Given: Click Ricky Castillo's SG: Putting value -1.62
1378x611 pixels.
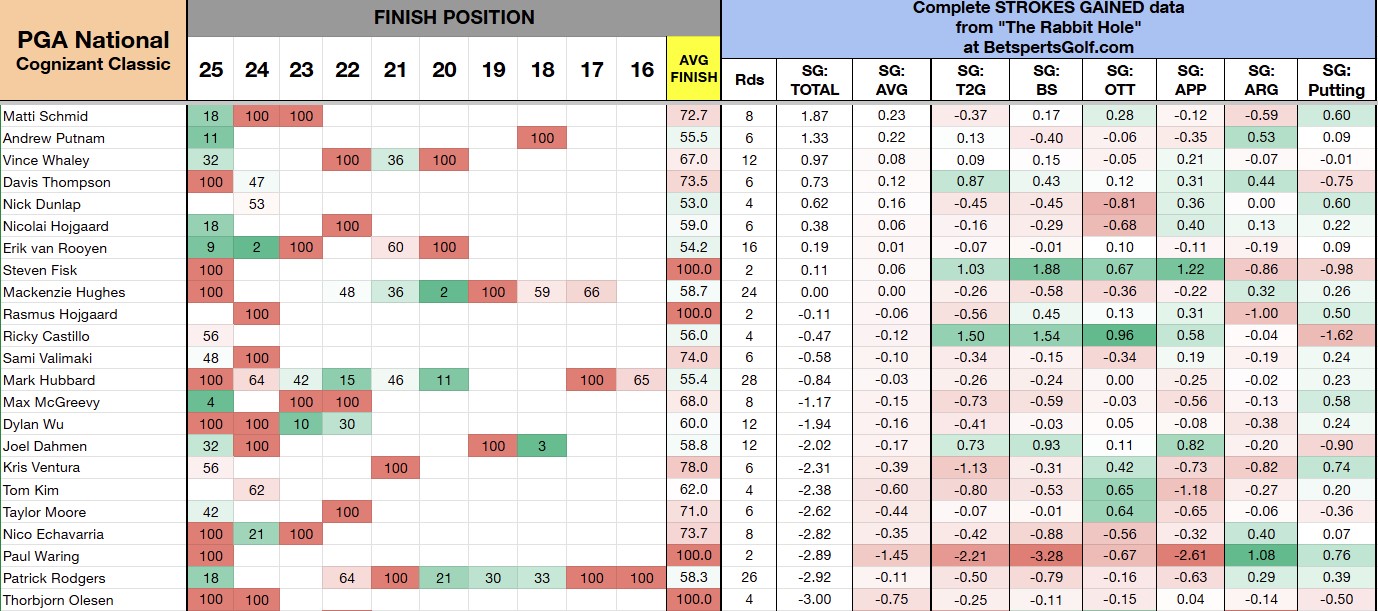Looking at the screenshot, I should 1336,336.
